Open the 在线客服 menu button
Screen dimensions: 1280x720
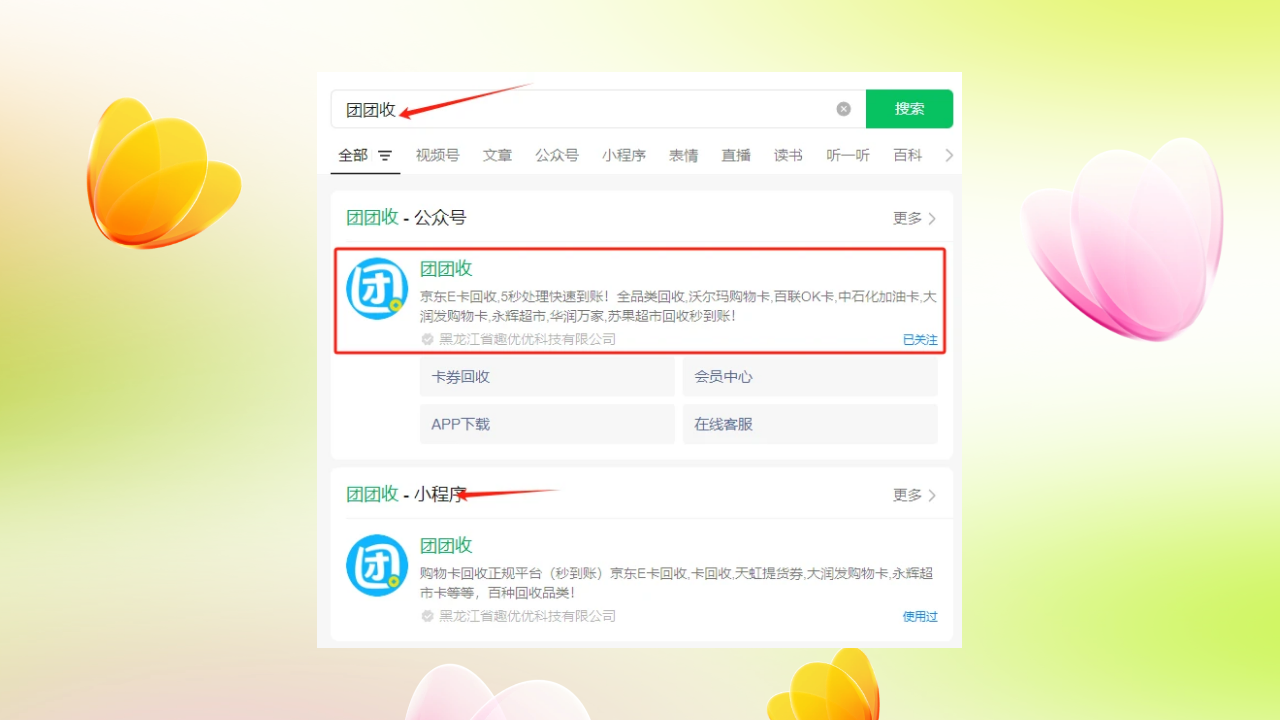point(810,424)
